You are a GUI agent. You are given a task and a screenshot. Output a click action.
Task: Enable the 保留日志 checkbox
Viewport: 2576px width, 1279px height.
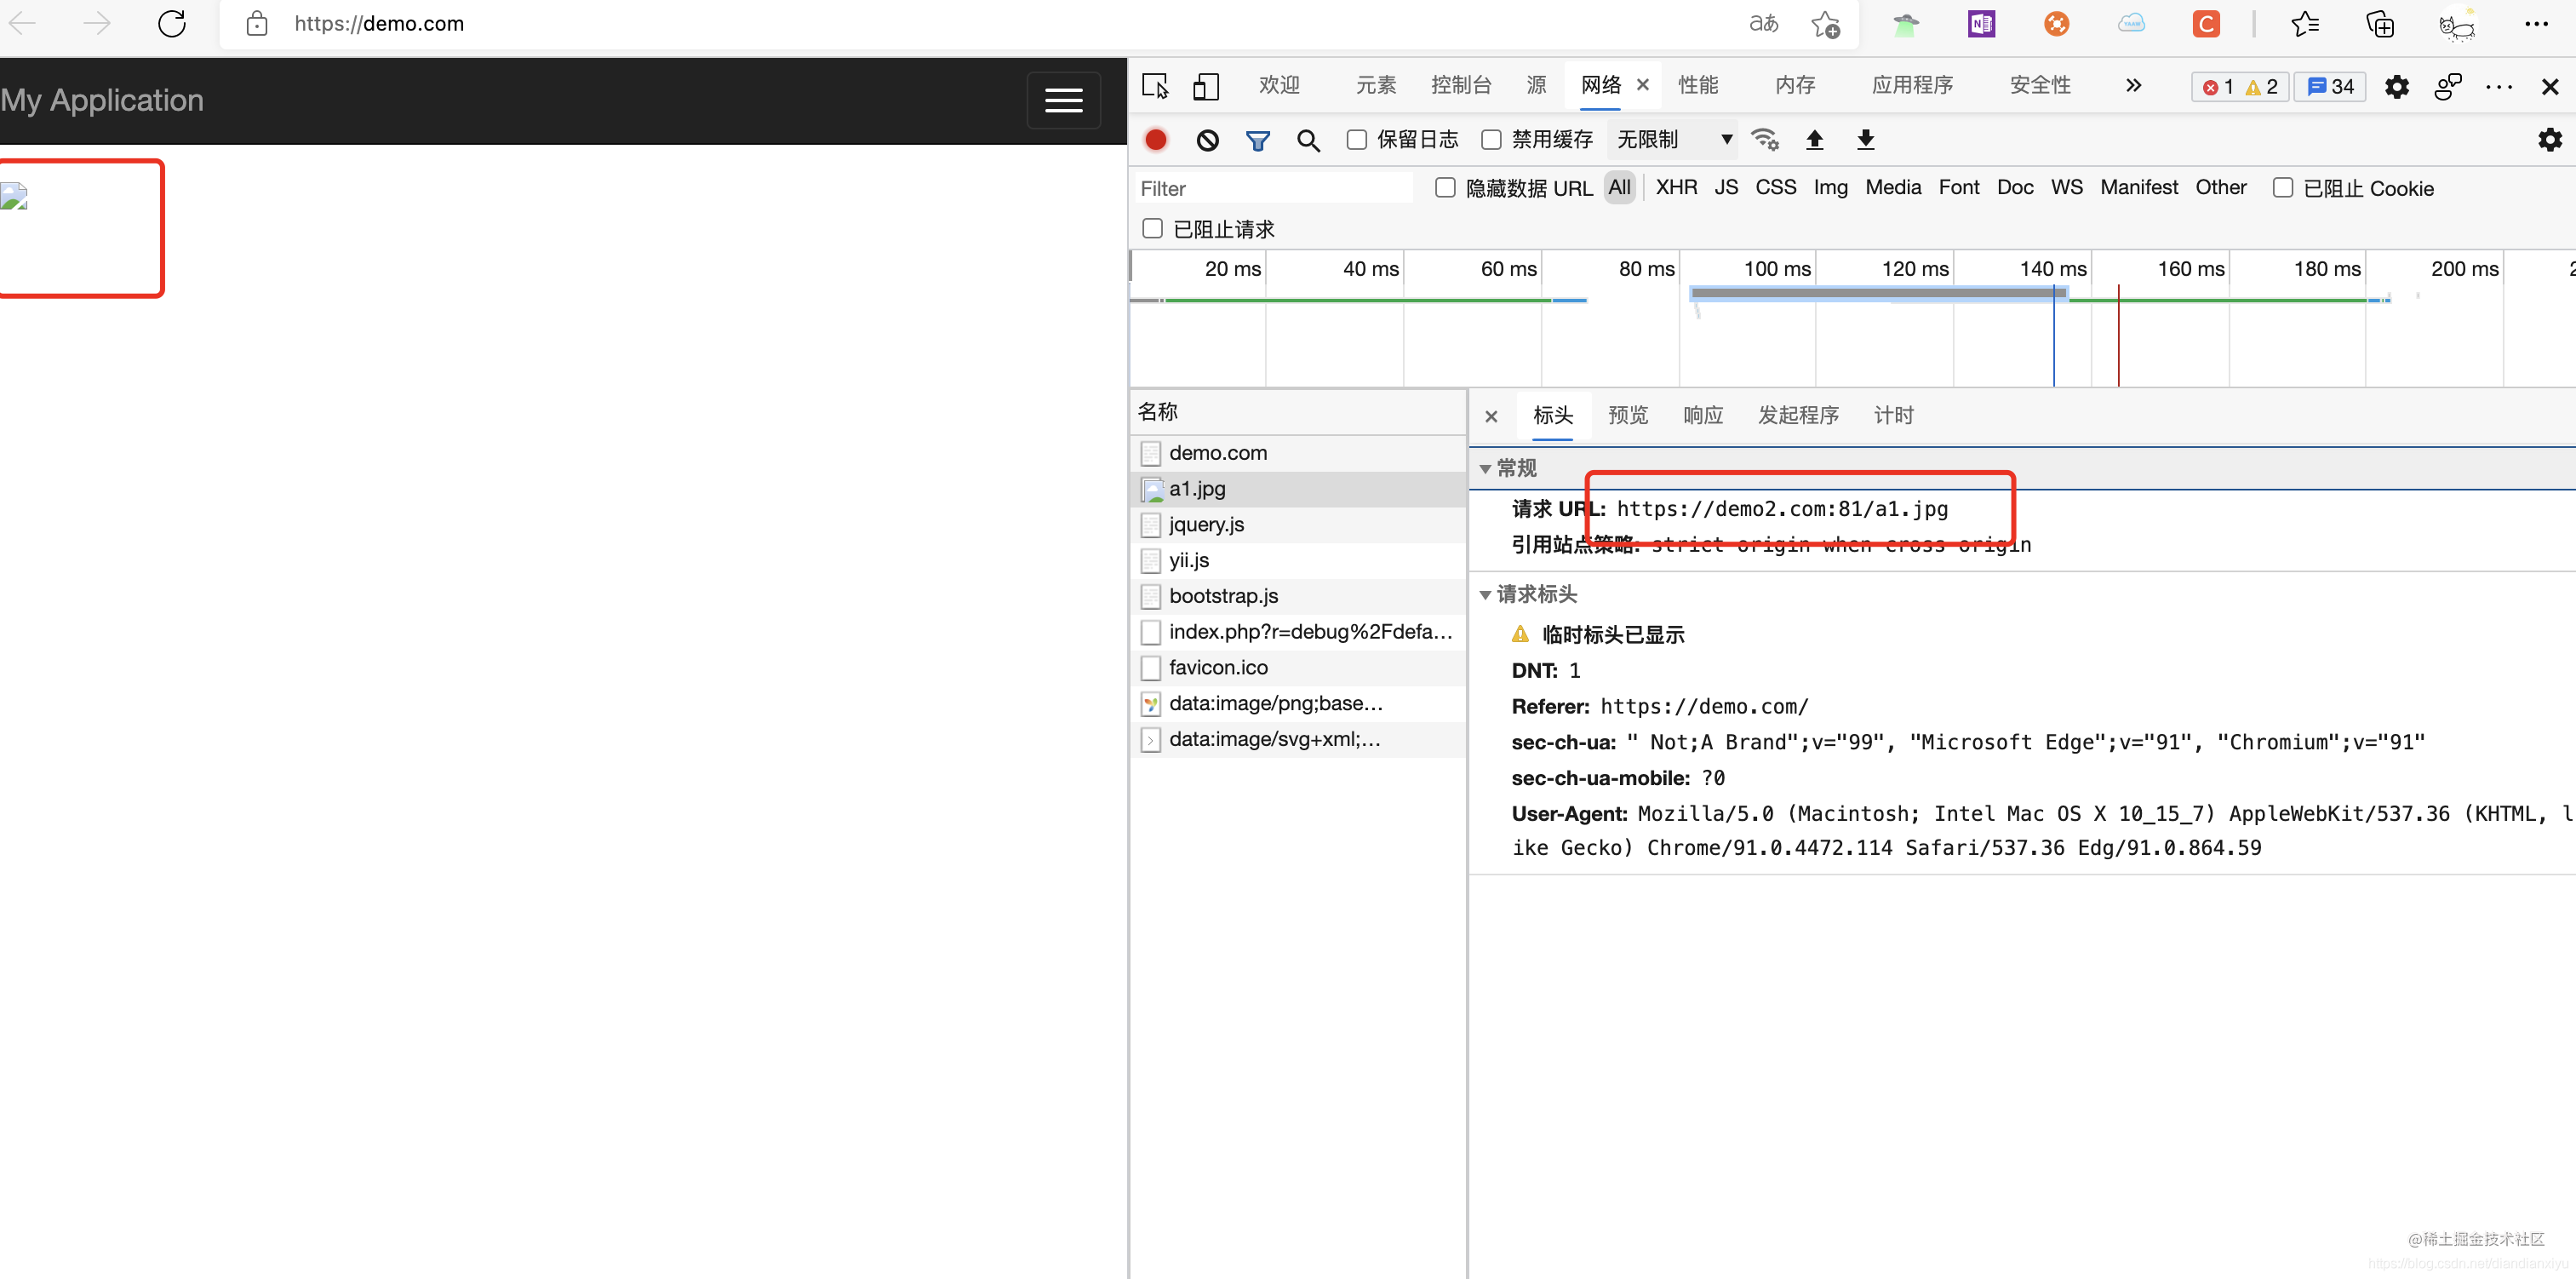1356,140
